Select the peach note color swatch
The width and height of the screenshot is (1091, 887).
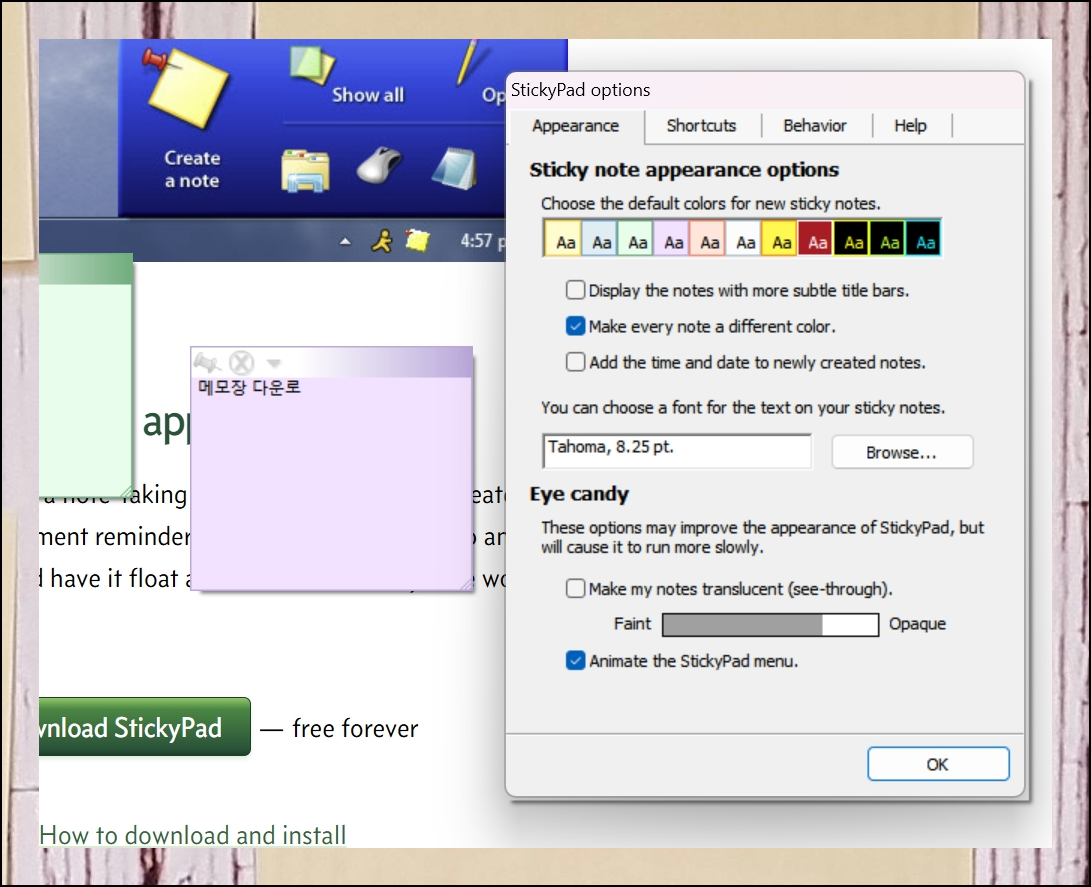[708, 238]
